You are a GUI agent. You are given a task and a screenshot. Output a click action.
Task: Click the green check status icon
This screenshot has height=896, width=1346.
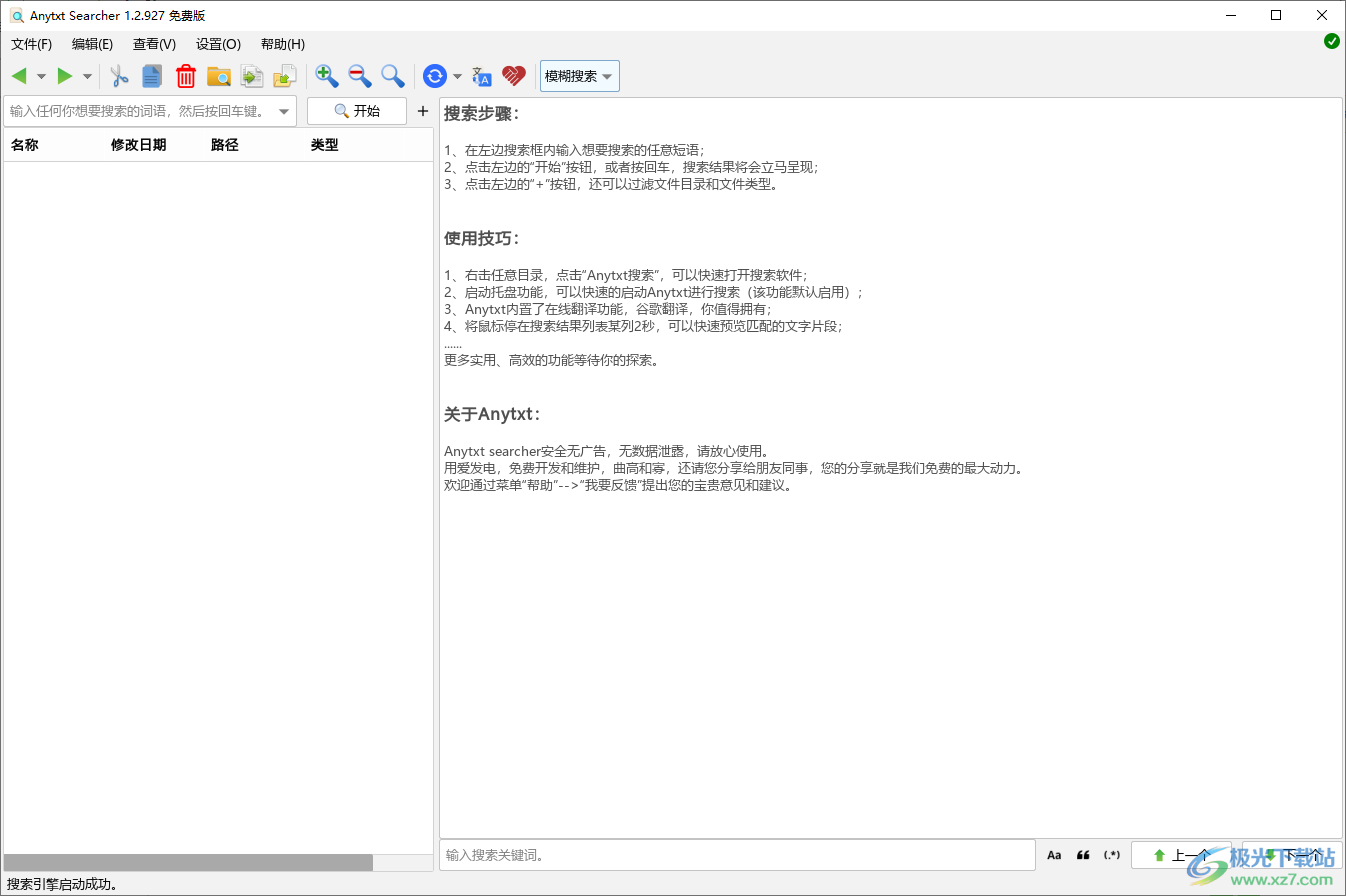click(1332, 41)
